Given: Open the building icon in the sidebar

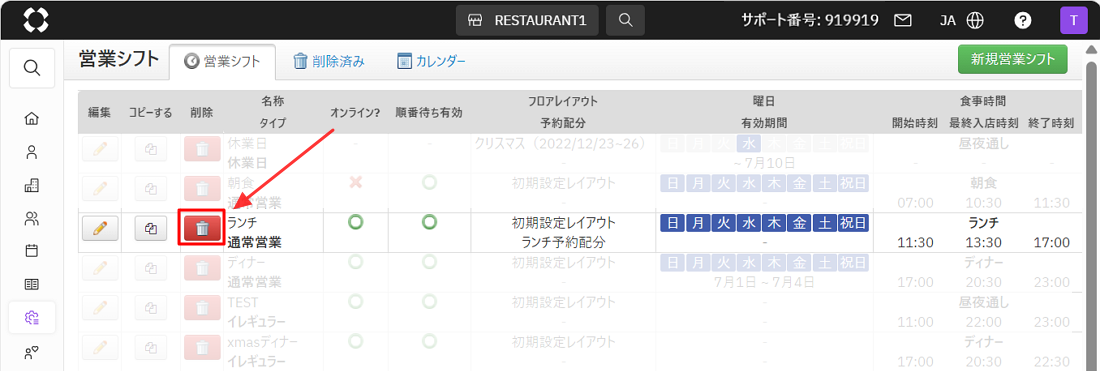Looking at the screenshot, I should [32, 185].
